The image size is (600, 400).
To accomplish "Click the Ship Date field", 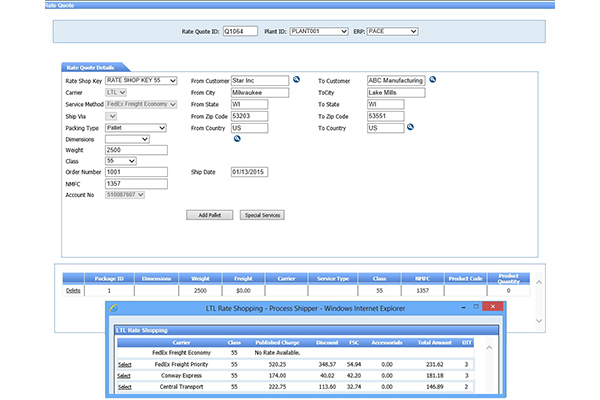I will coord(249,172).
